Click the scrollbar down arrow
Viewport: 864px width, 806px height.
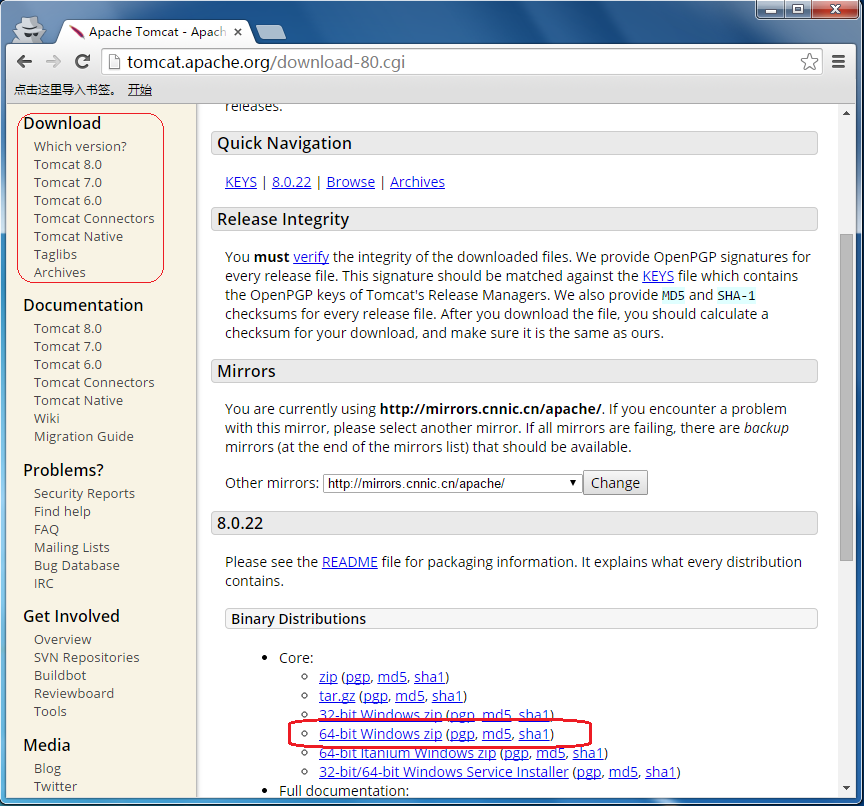[x=846, y=788]
